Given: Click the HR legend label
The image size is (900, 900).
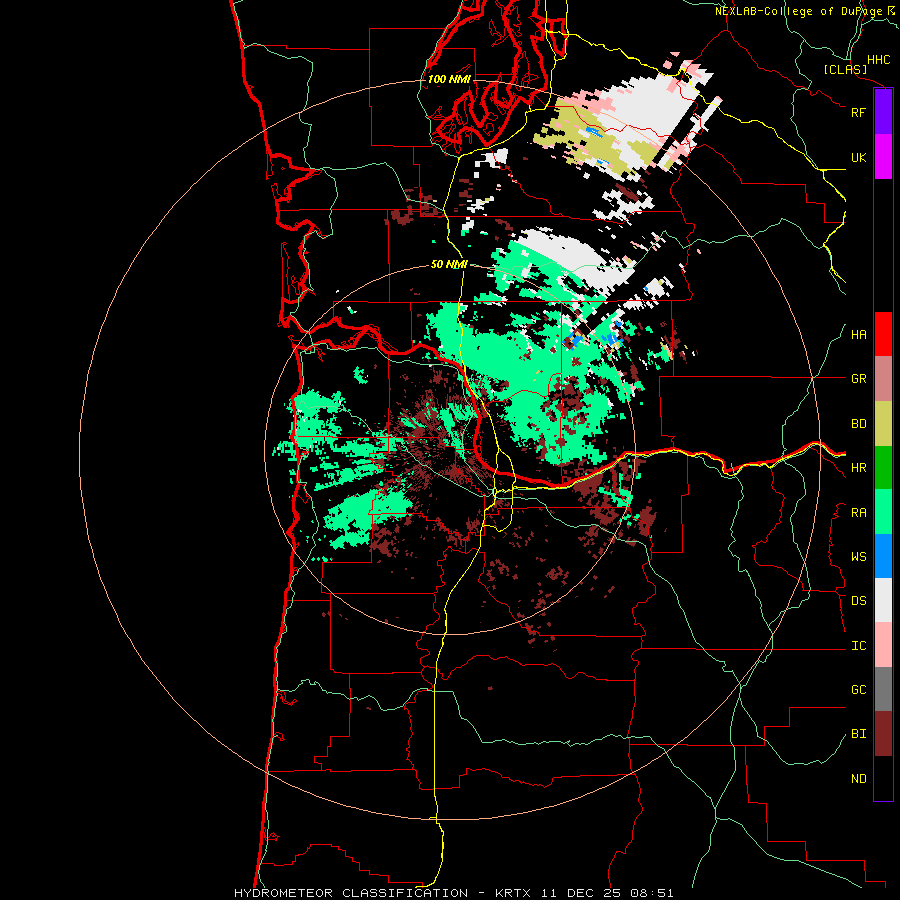Looking at the screenshot, I should click(858, 468).
